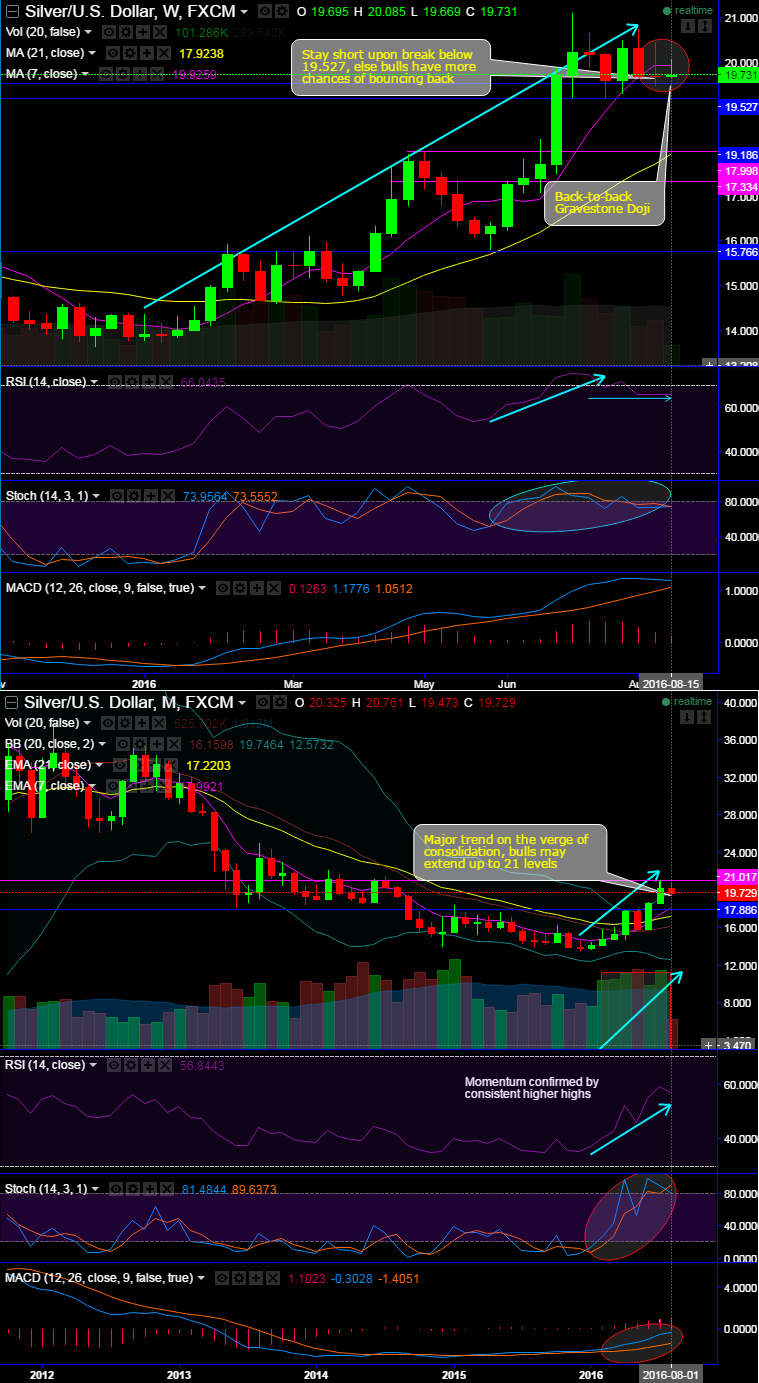Hide weekly MA (21, close) using eye icon
Image resolution: width=759 pixels, height=1383 pixels.
pyautogui.click(x=114, y=53)
